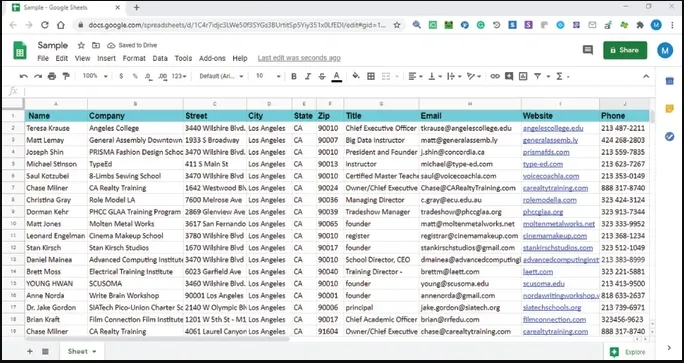
Task: Toggle bold formatting
Action: tap(294, 76)
